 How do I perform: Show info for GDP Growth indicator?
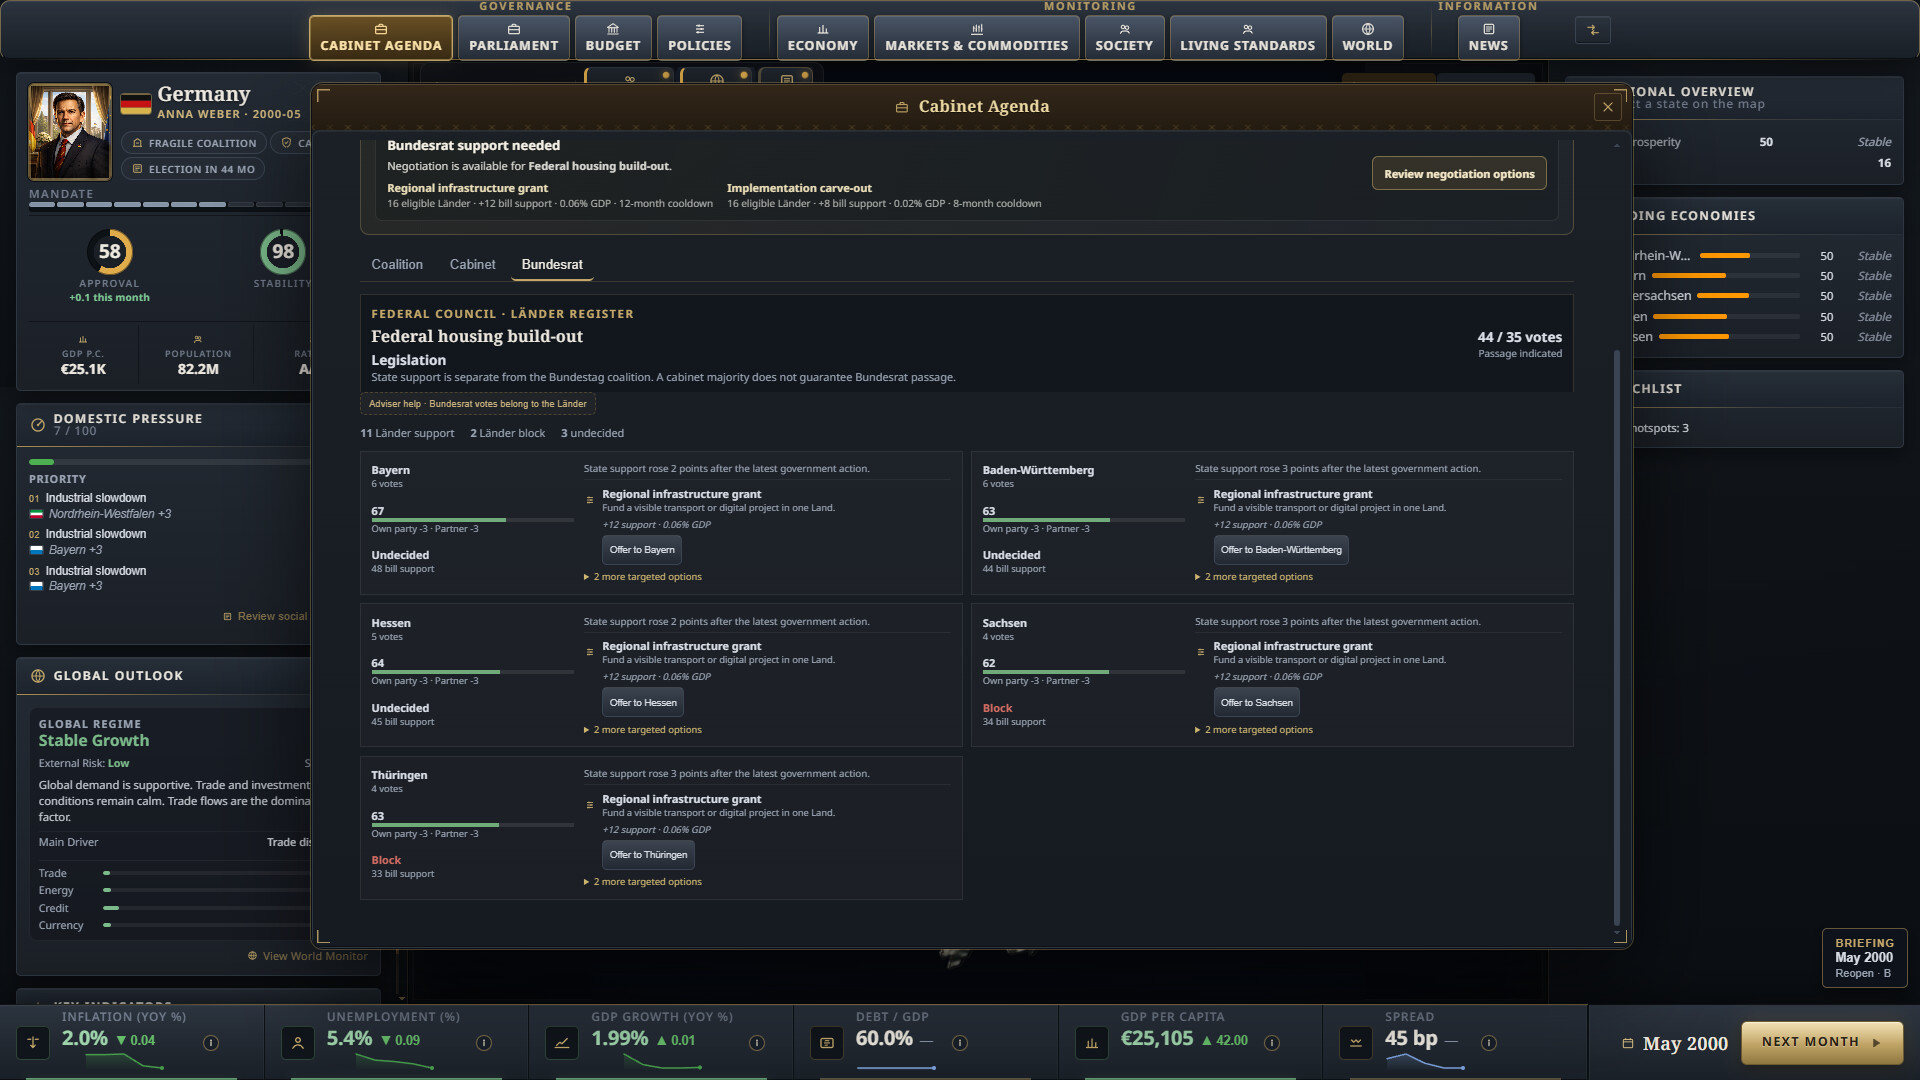(757, 1043)
